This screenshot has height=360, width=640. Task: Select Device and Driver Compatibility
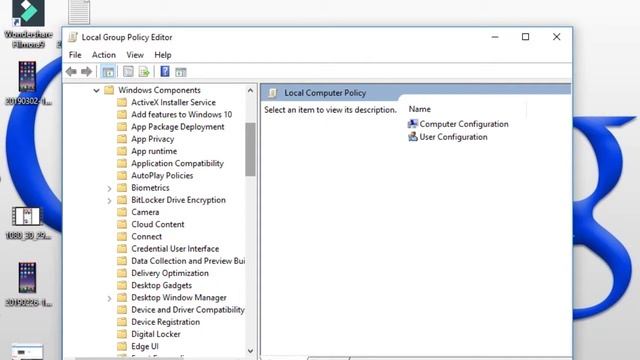coord(188,310)
